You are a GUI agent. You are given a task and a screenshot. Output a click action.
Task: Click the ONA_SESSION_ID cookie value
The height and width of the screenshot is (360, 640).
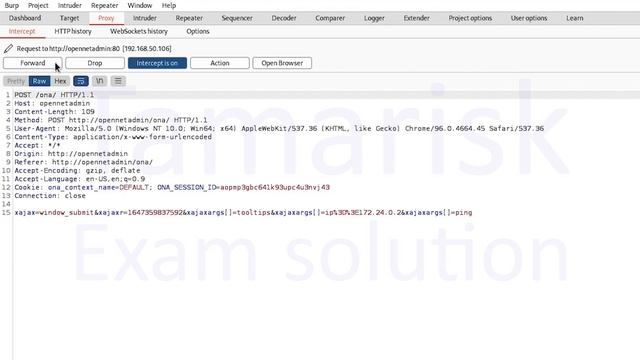click(275, 187)
